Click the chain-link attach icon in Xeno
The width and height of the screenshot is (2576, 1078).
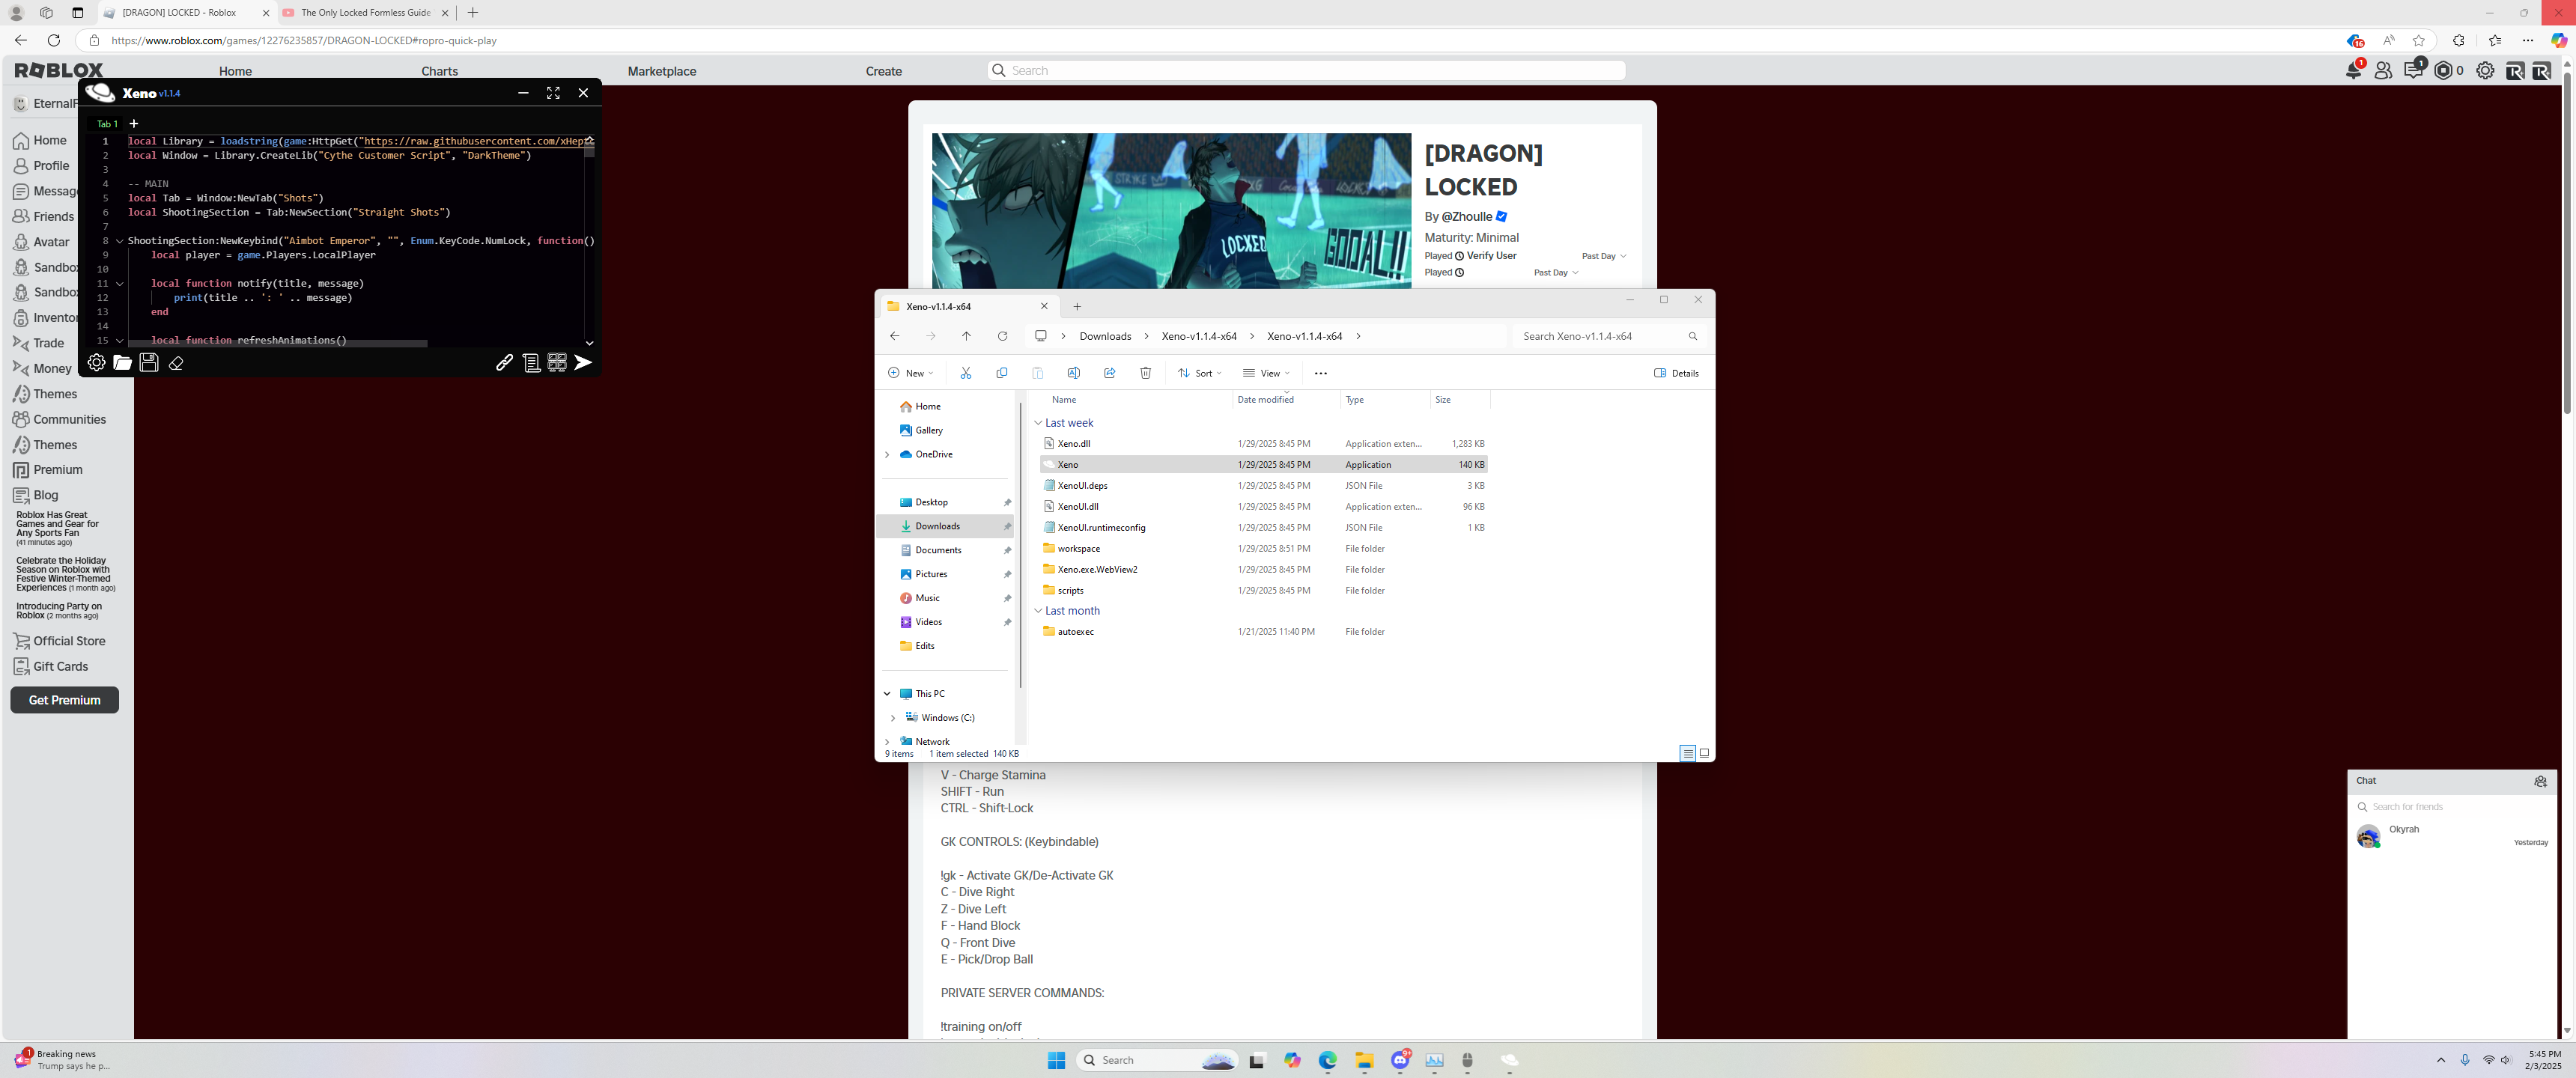pos(505,363)
